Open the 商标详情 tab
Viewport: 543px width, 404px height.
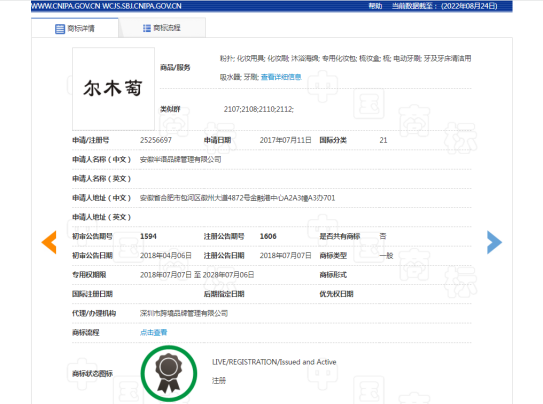[x=75, y=28]
